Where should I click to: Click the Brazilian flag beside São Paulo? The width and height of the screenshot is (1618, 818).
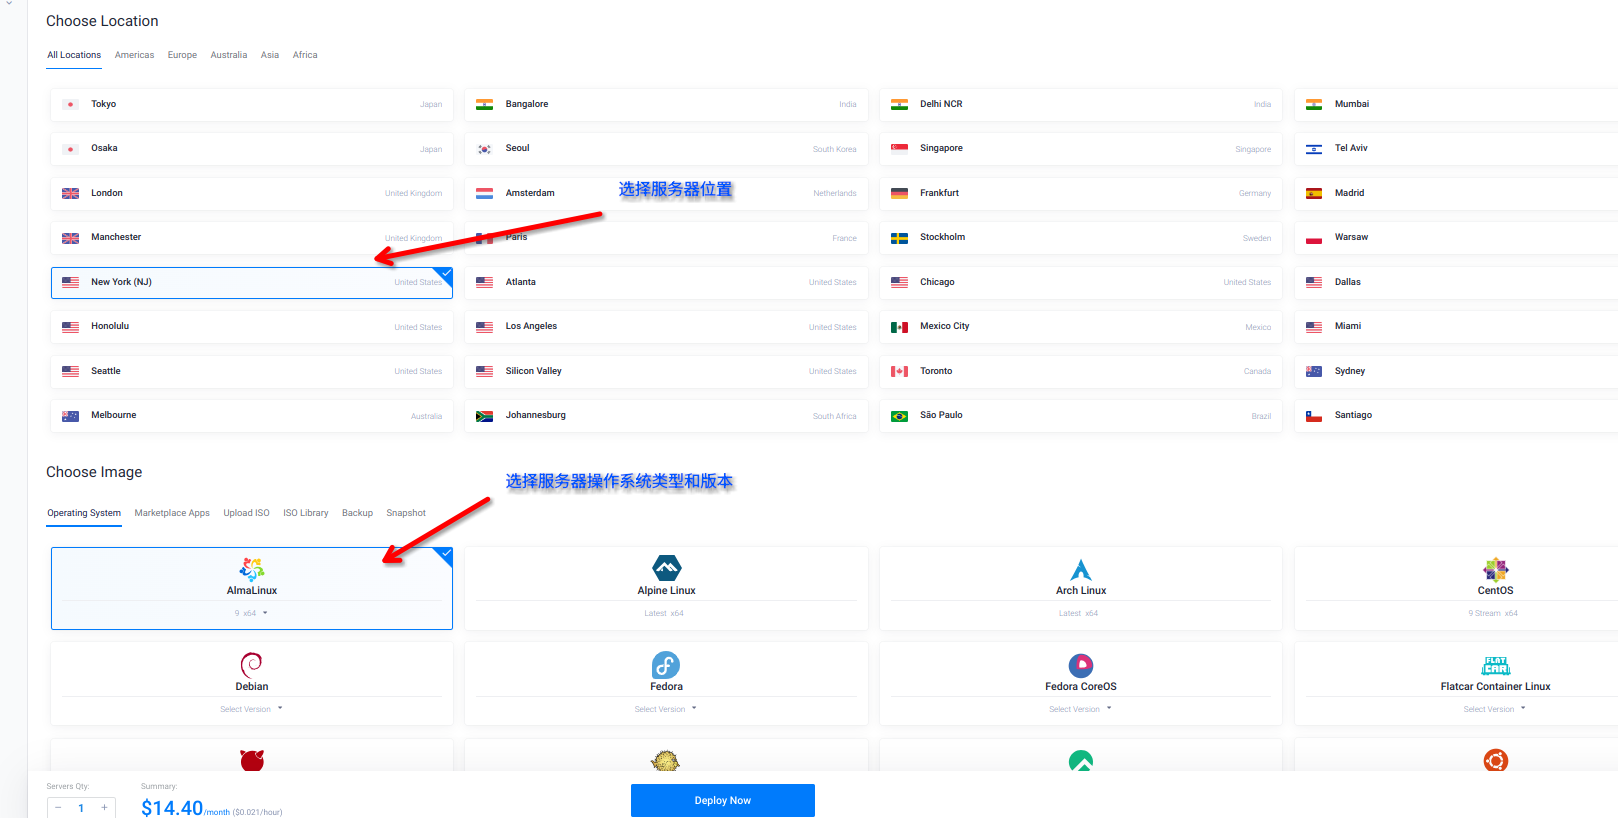pyautogui.click(x=899, y=416)
